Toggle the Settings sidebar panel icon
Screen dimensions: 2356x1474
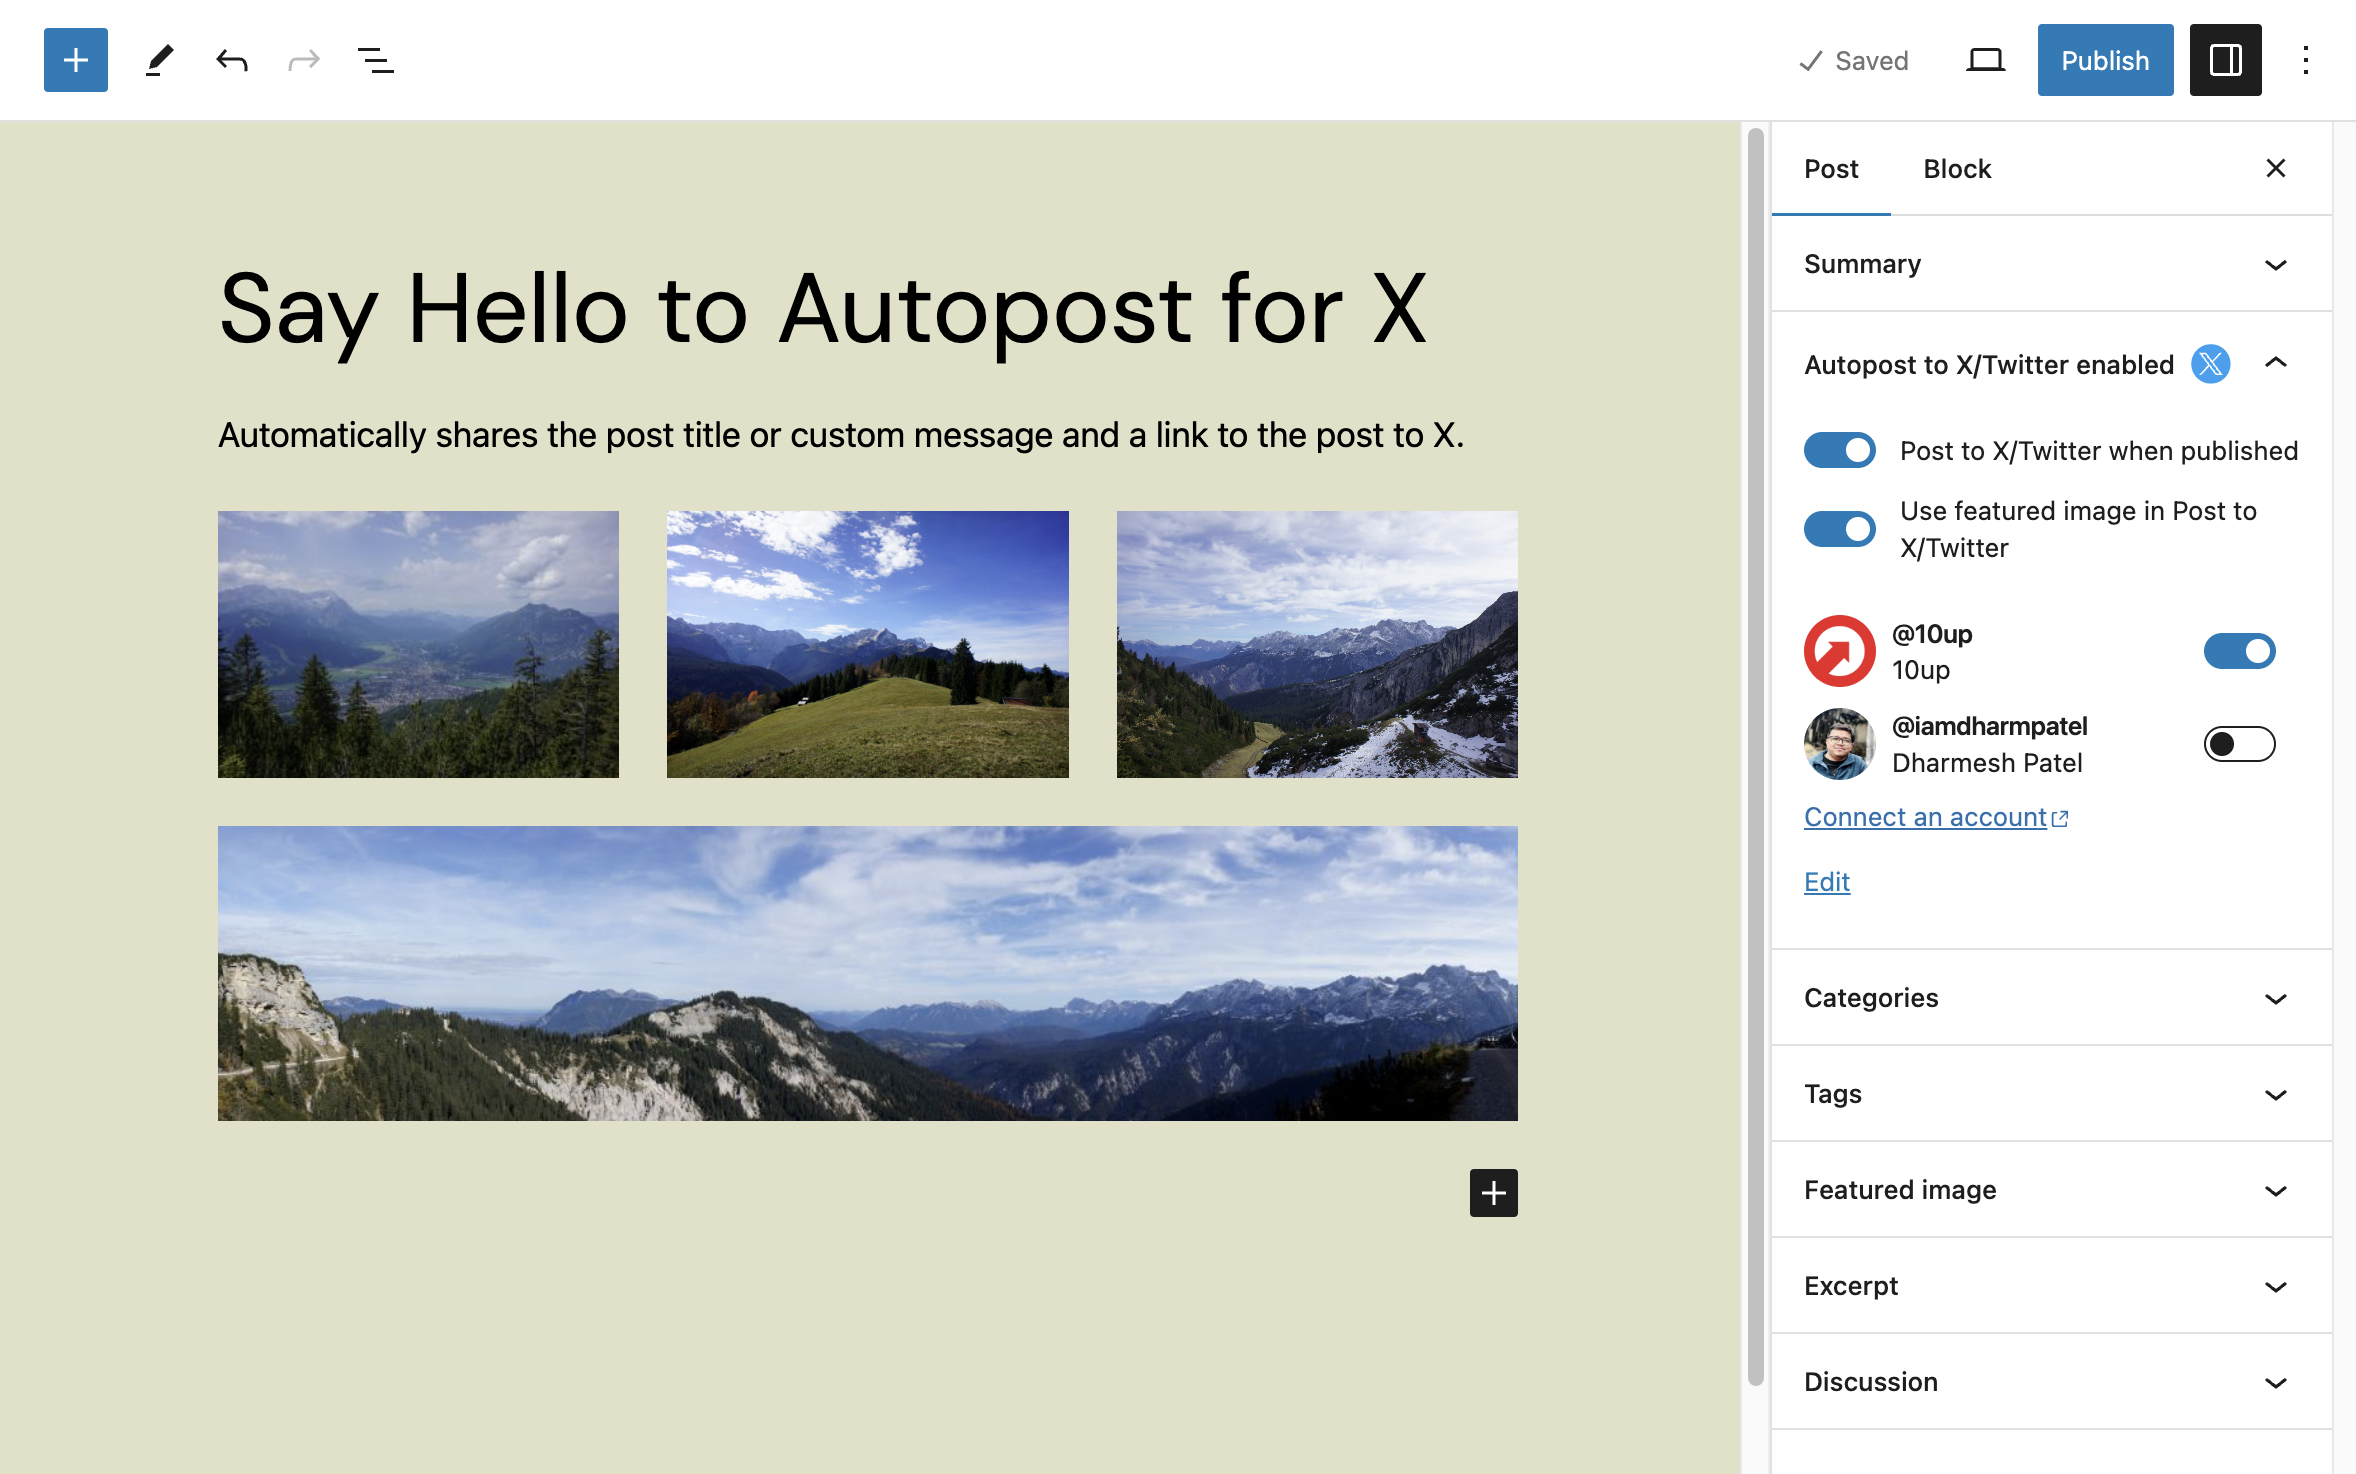pos(2225,60)
